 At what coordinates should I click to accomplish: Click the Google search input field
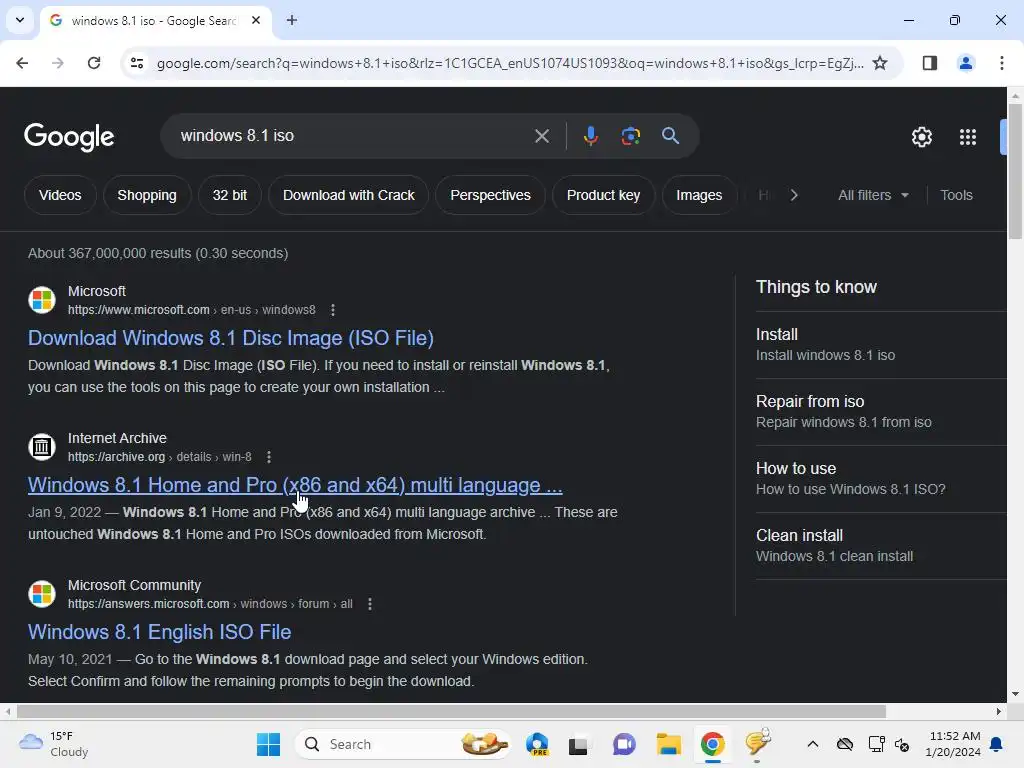351,136
